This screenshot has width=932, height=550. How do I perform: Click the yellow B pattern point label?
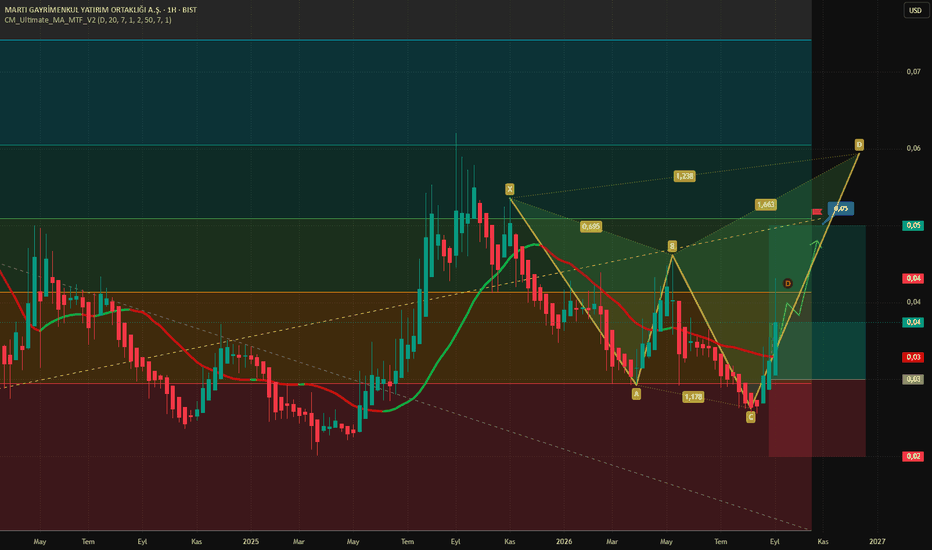click(672, 246)
